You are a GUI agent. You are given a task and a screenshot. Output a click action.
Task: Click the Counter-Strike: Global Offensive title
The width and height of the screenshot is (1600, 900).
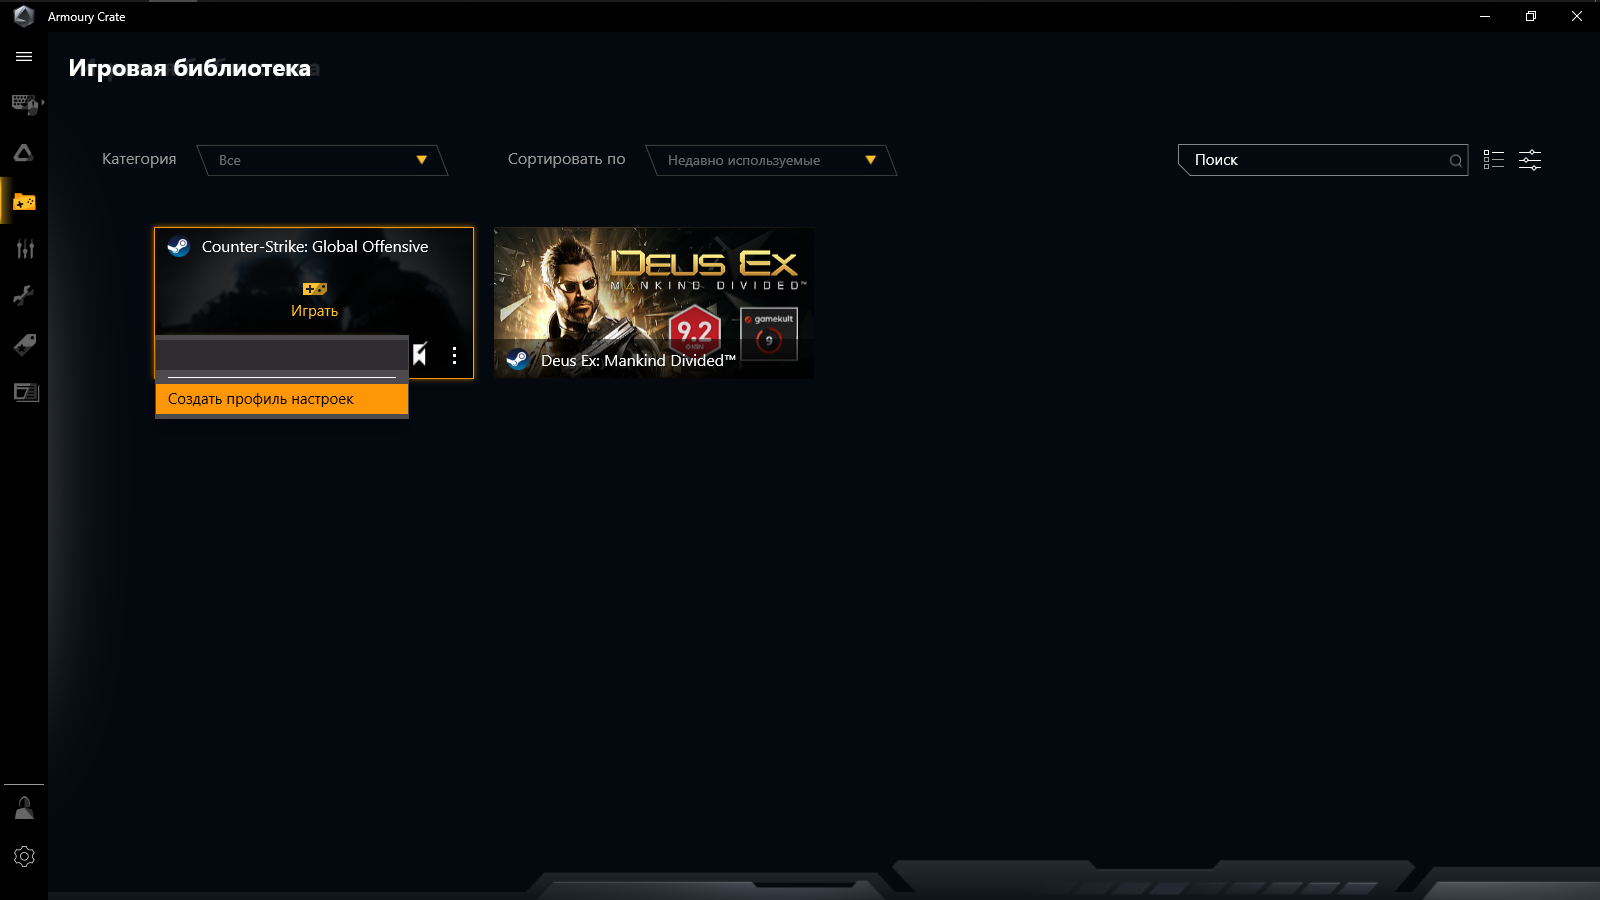click(315, 247)
